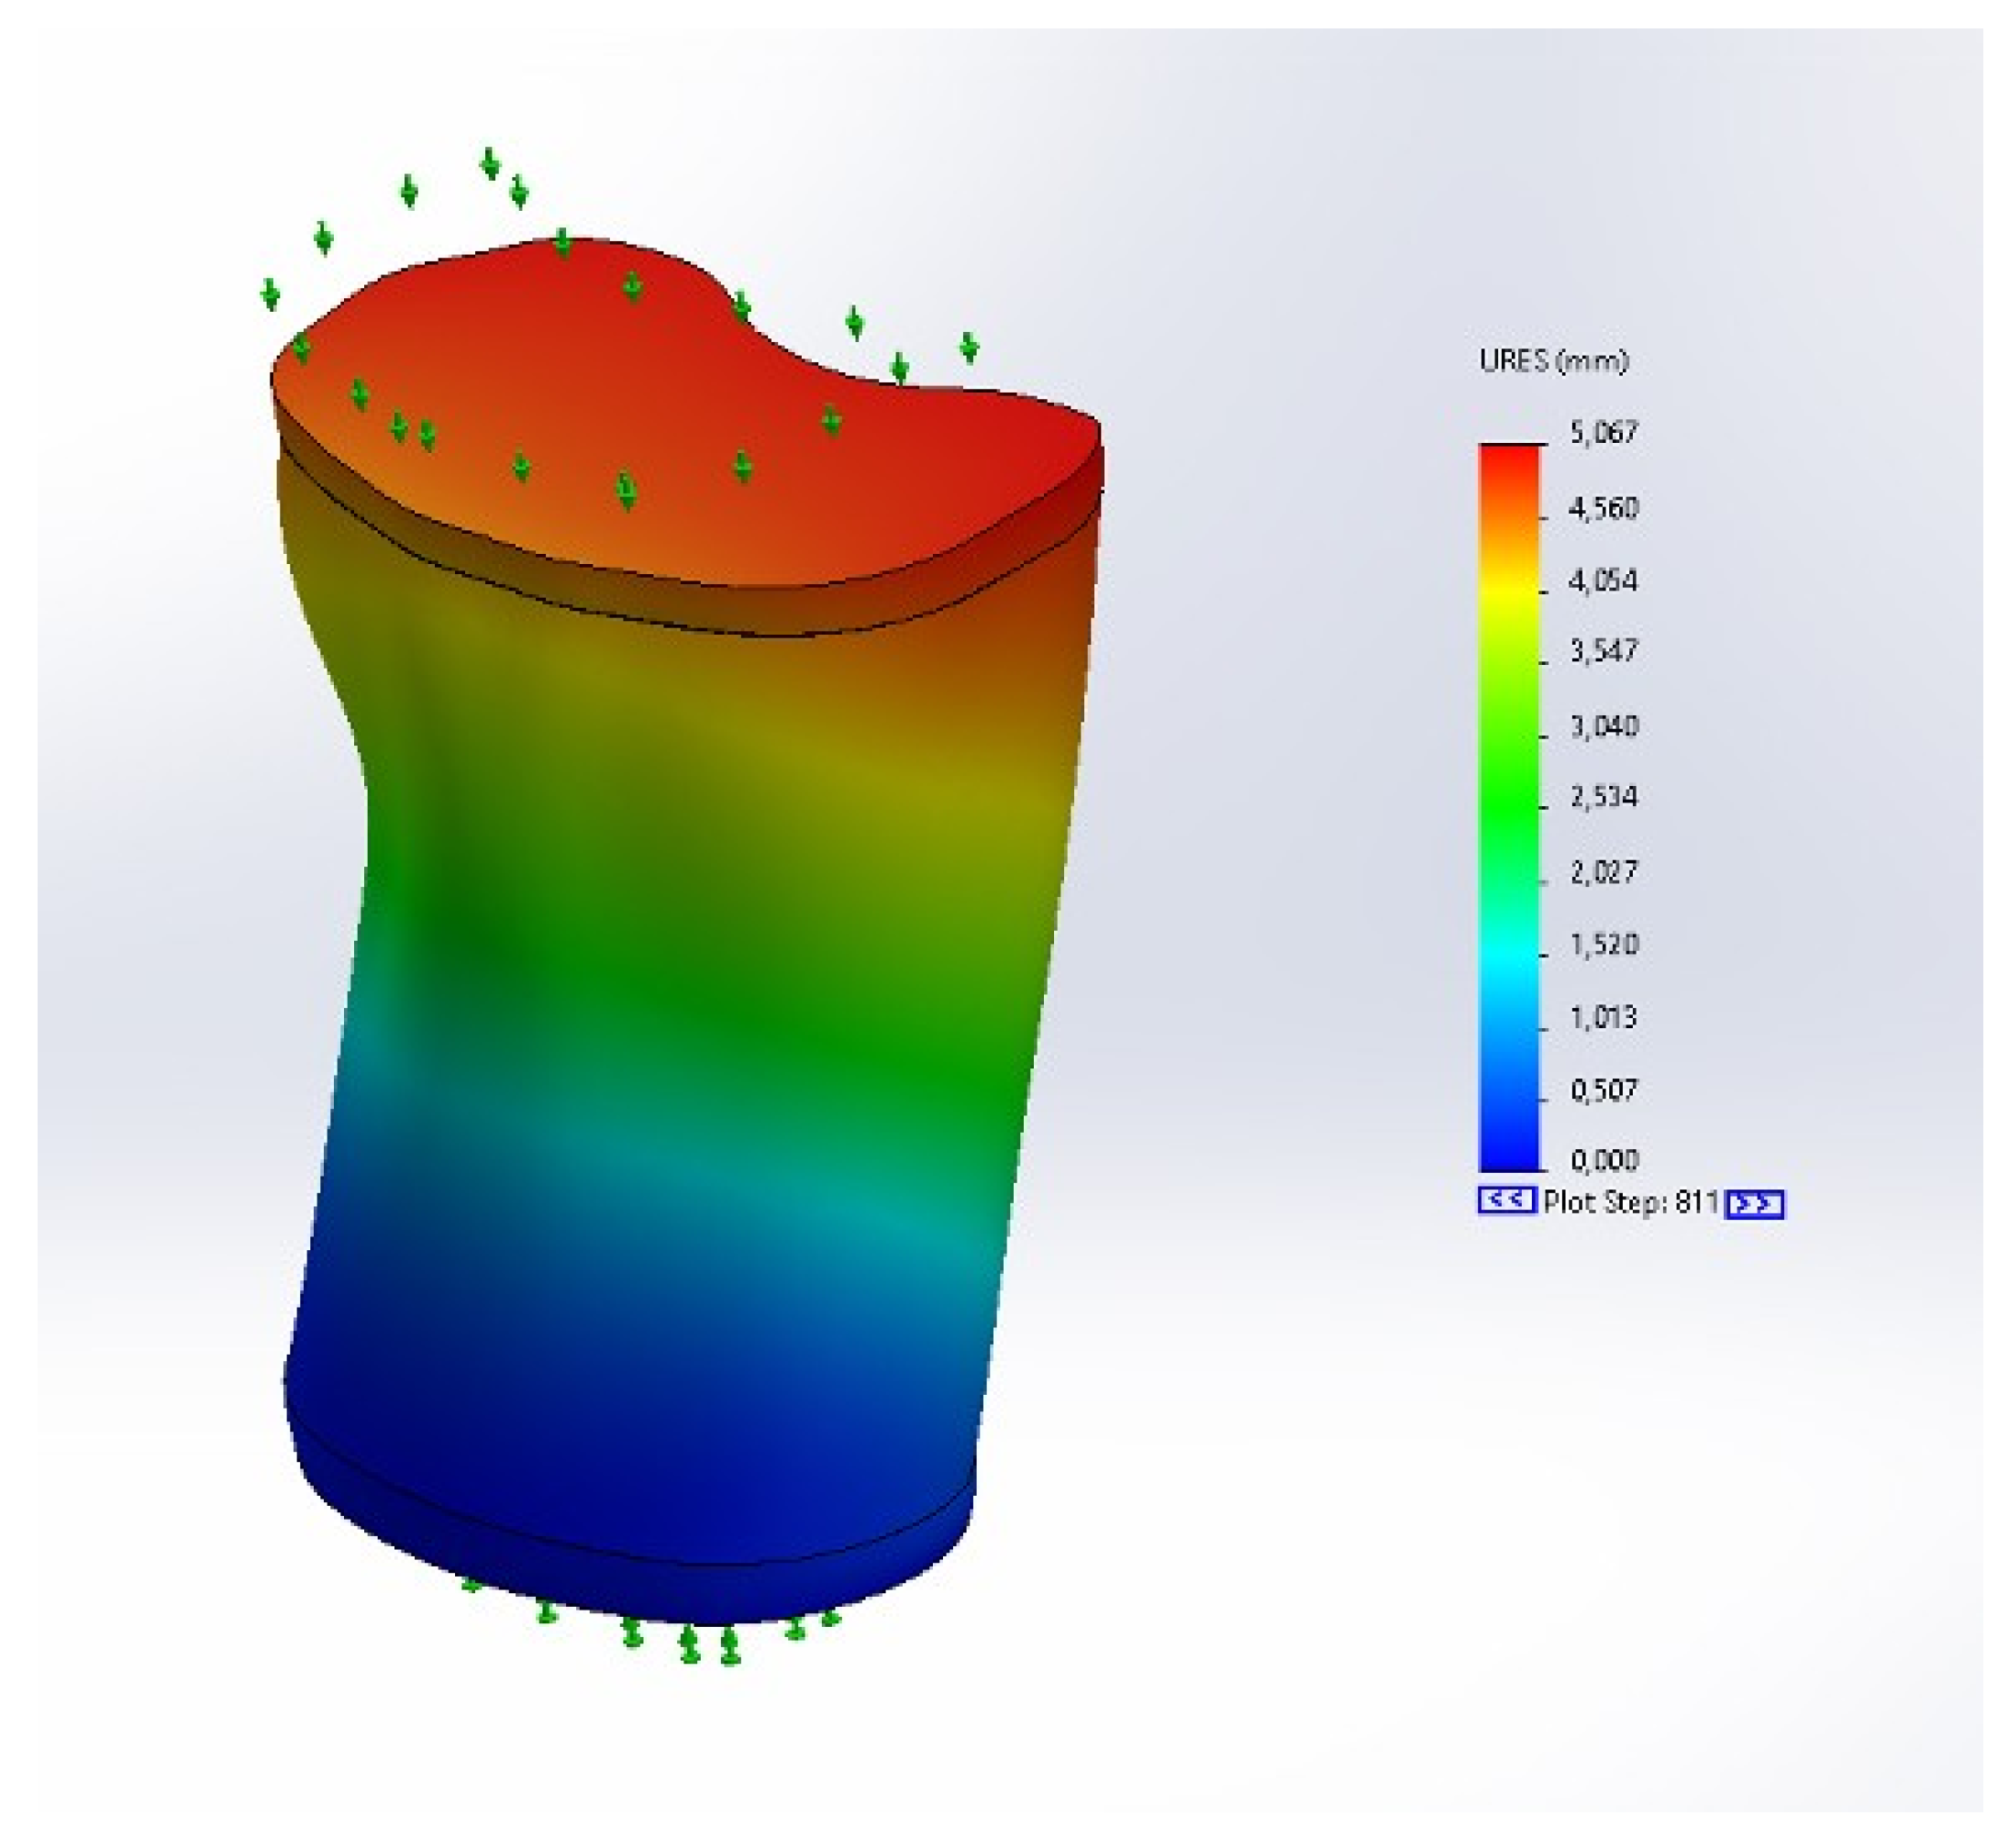Click the Plot Step: 811 label
2009x1848 pixels.
point(1630,1202)
